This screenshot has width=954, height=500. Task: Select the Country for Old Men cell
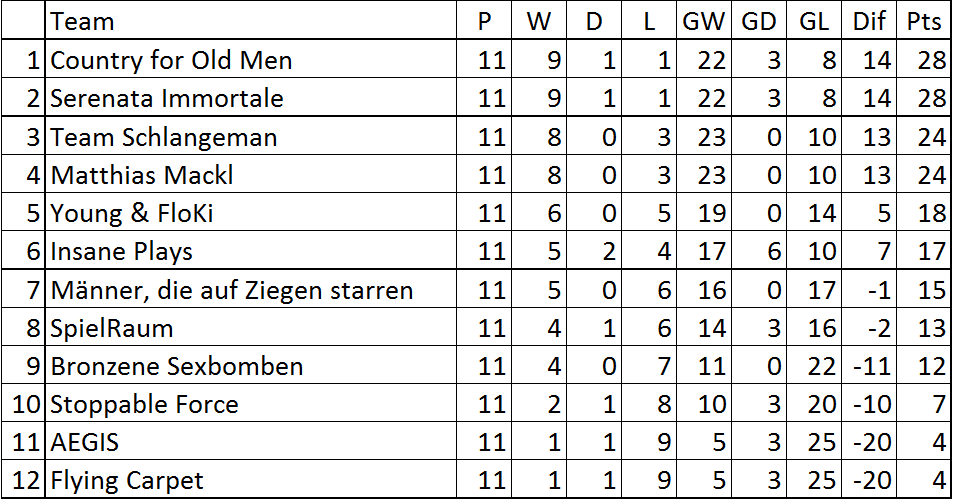click(251, 59)
